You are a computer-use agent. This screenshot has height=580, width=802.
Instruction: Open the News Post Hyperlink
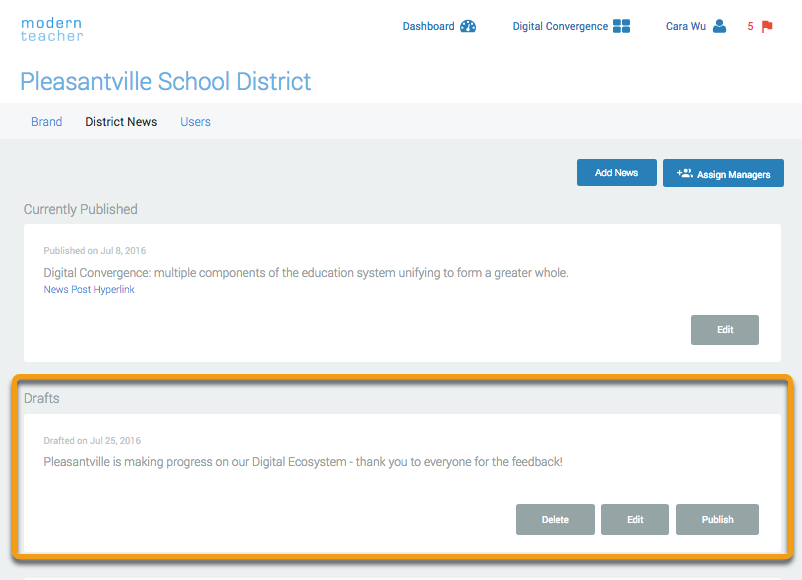pos(89,289)
